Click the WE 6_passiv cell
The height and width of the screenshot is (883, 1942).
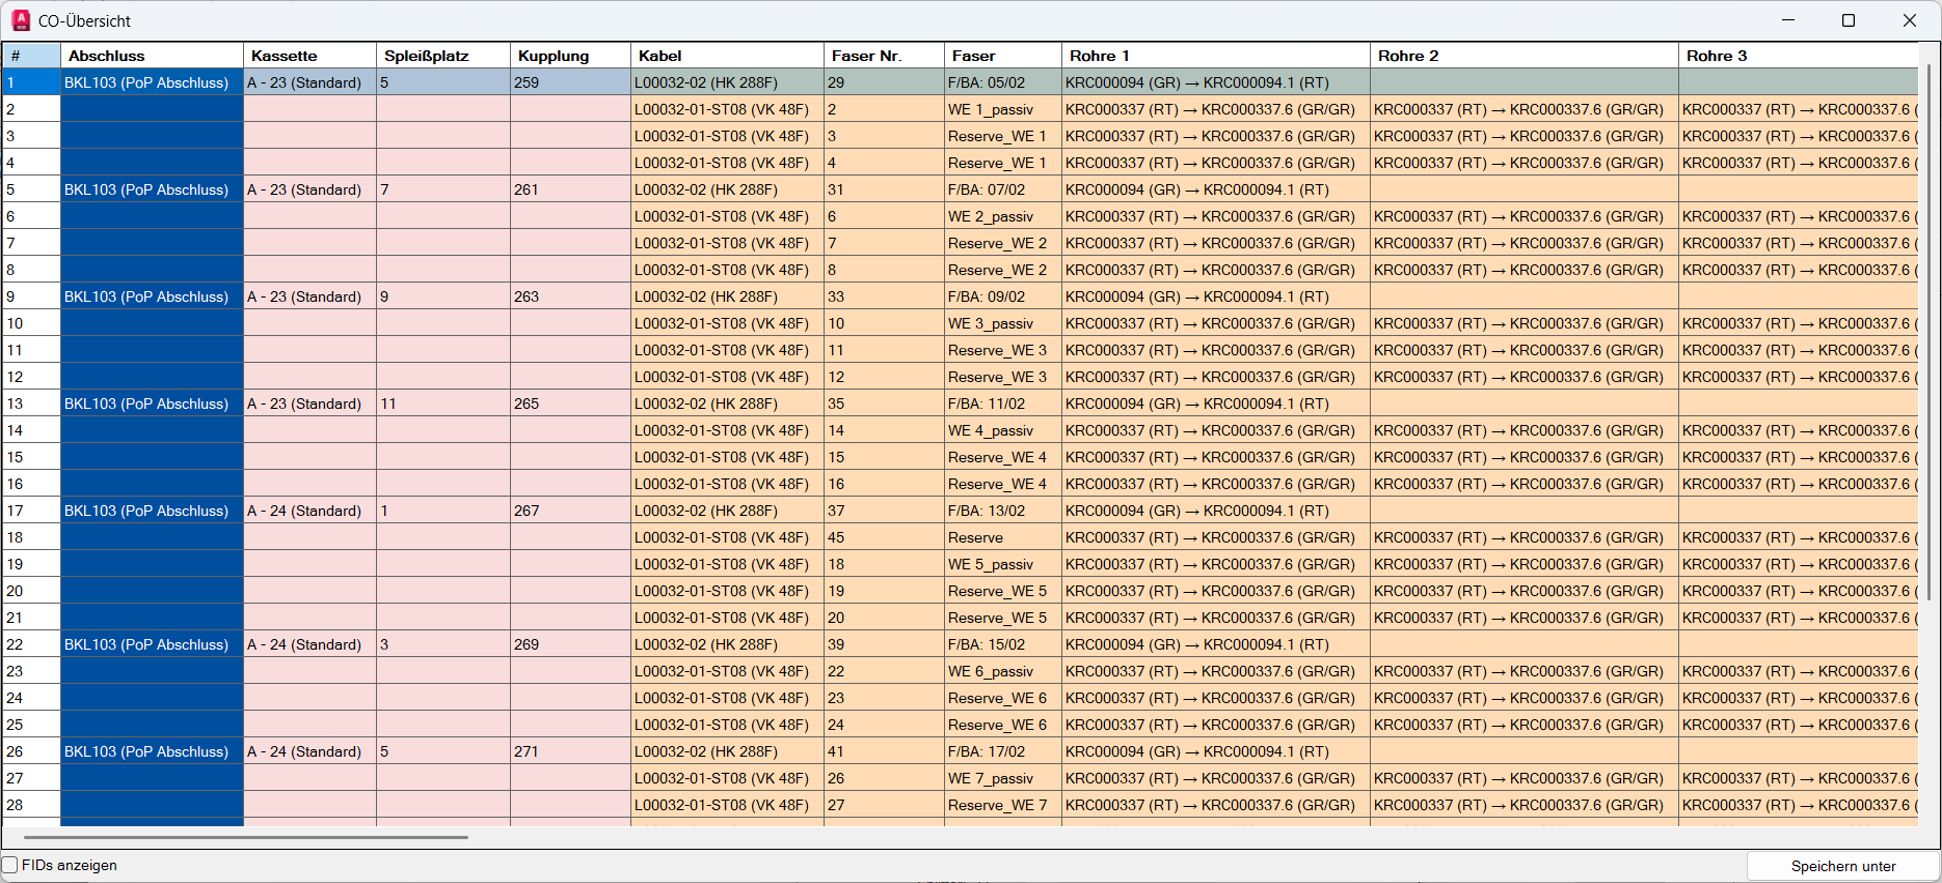(1003, 672)
